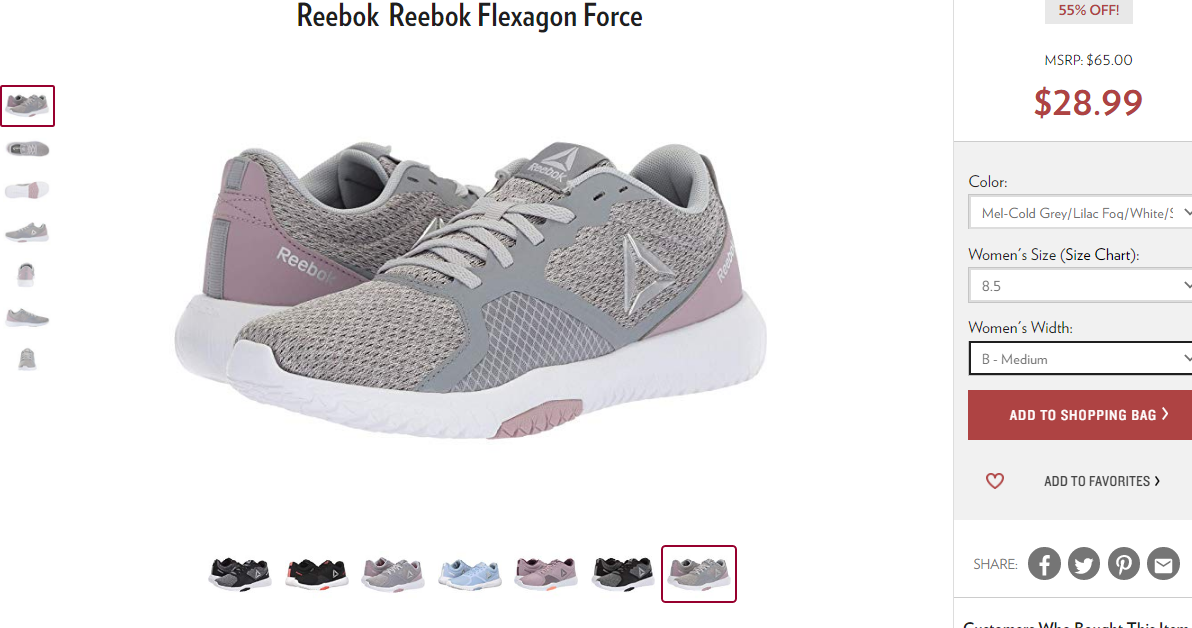Share product via email icon
Image resolution: width=1192 pixels, height=628 pixels.
[1163, 564]
